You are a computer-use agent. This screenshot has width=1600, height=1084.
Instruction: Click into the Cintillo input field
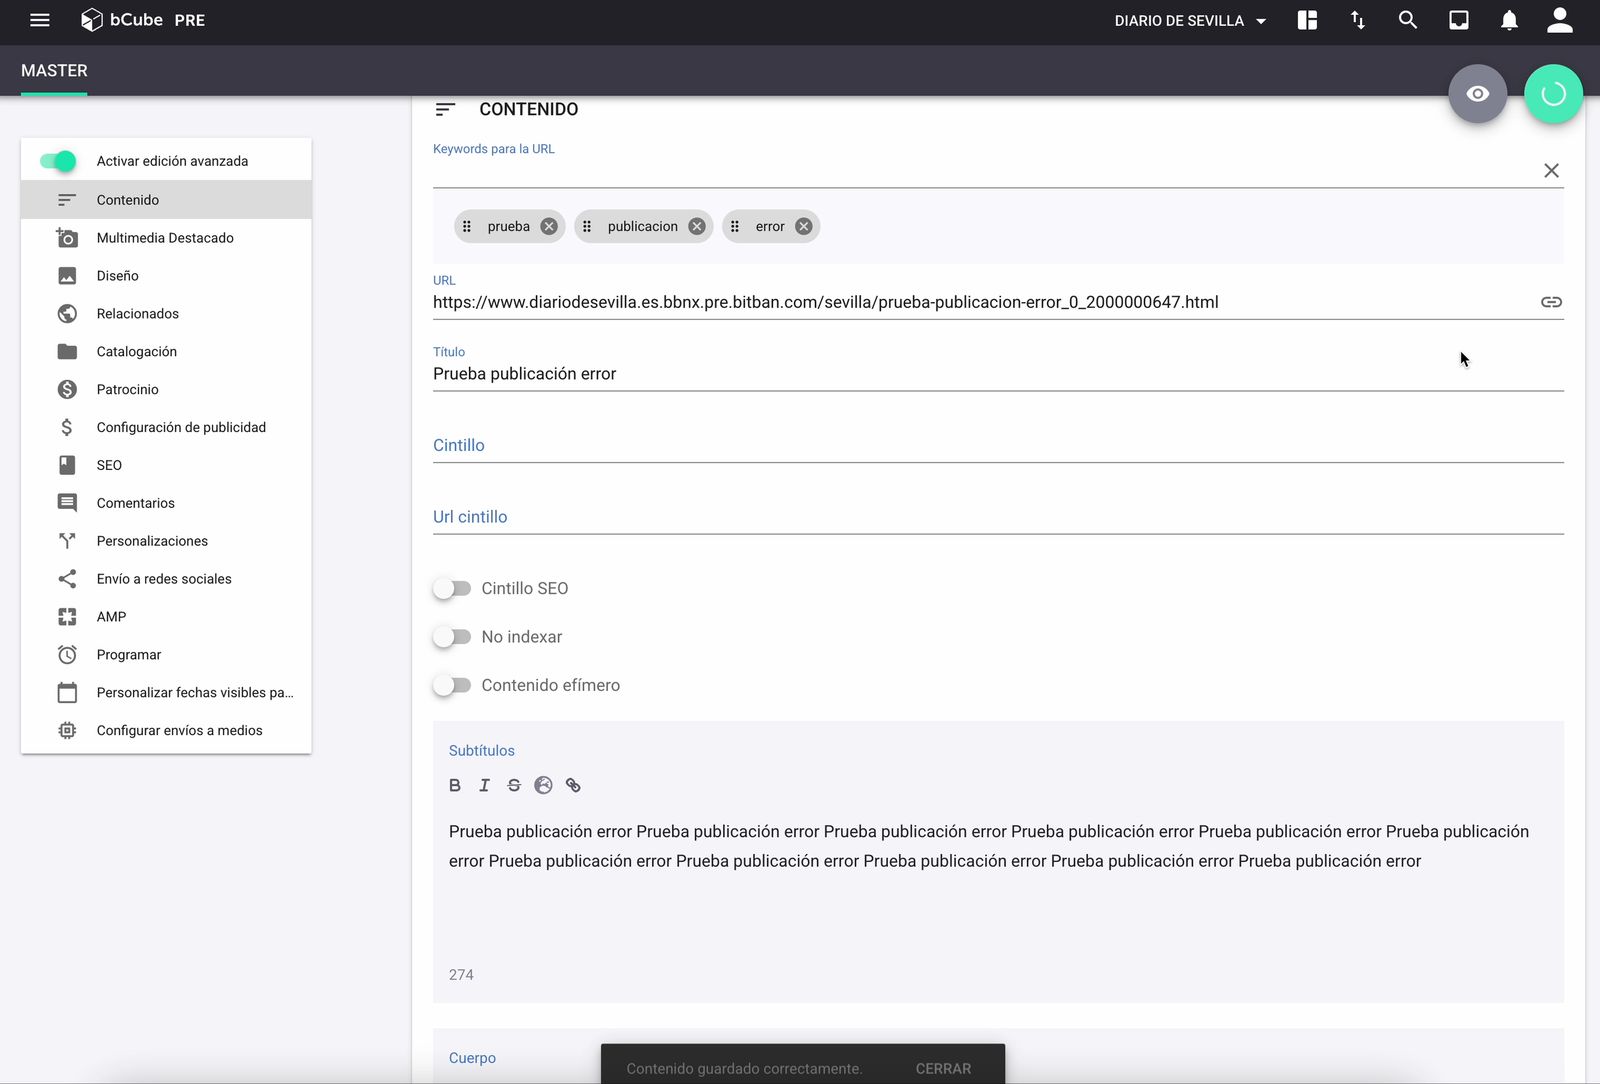[x=997, y=446]
